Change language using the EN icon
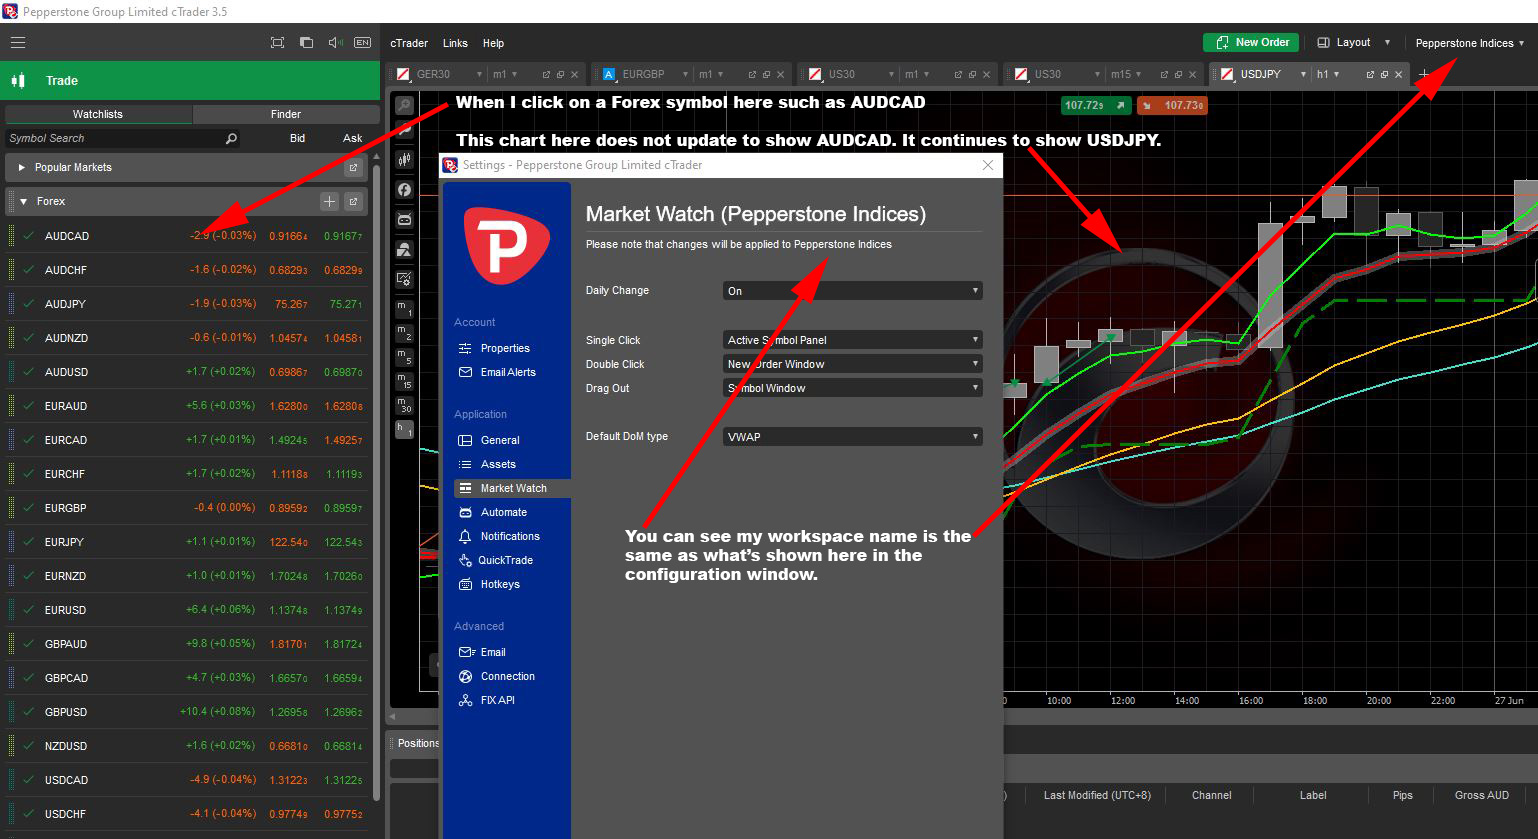 click(362, 43)
